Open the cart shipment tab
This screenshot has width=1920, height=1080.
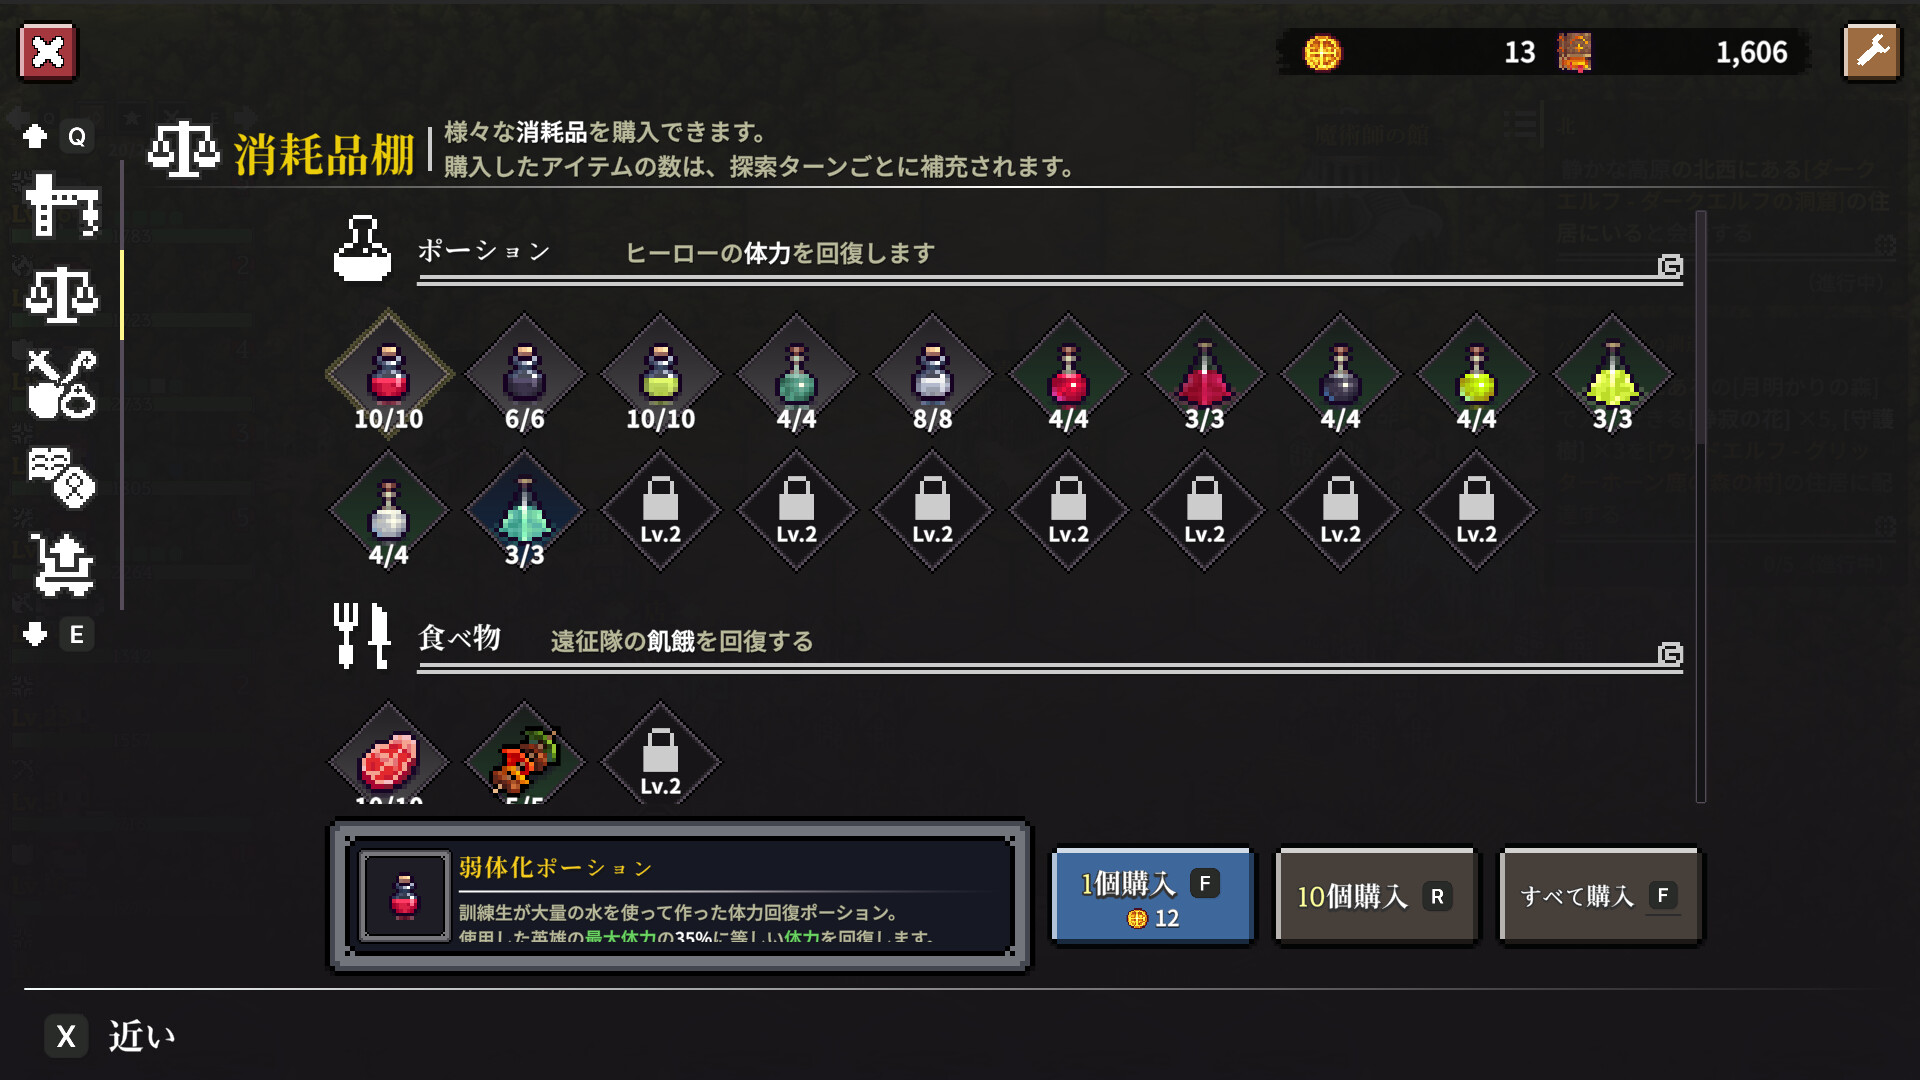click(62, 565)
